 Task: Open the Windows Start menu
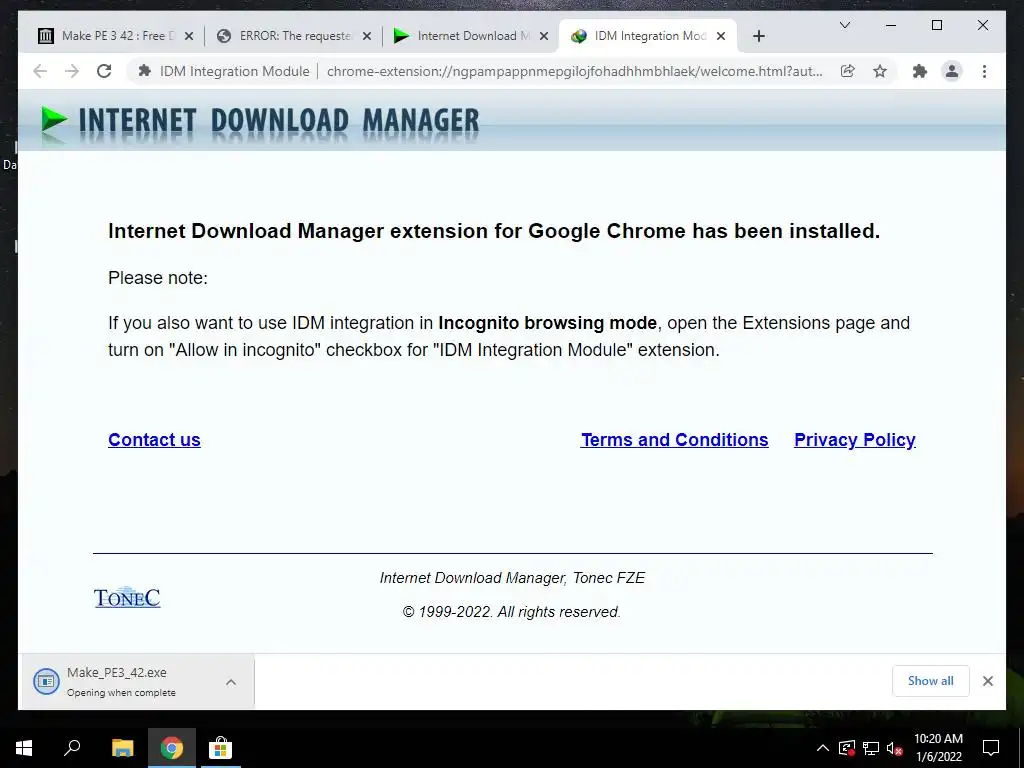[x=24, y=748]
